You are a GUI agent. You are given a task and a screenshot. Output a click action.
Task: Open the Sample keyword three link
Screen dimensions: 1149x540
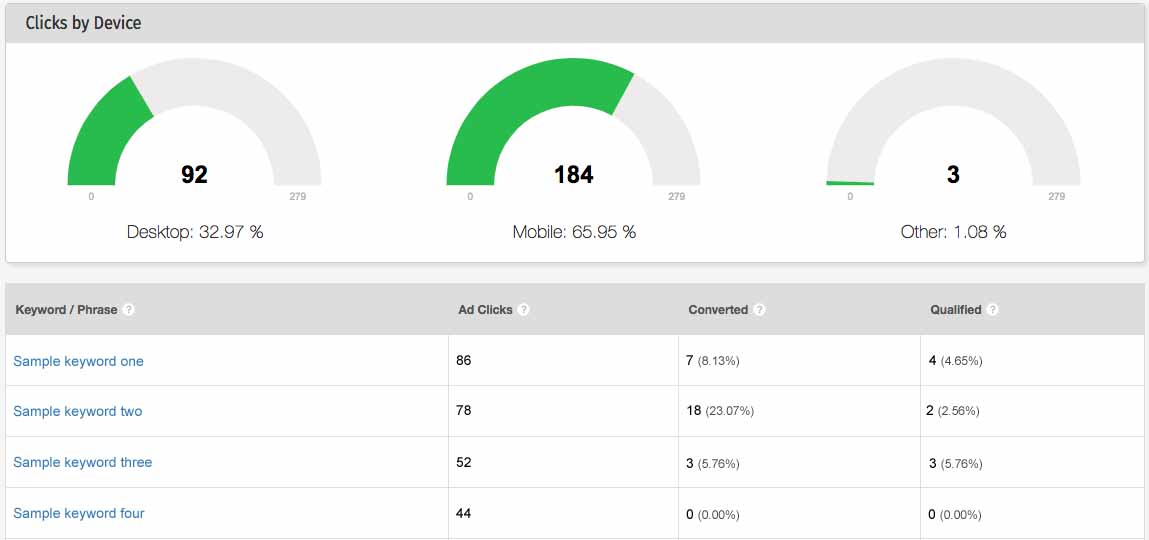pyautogui.click(x=83, y=462)
